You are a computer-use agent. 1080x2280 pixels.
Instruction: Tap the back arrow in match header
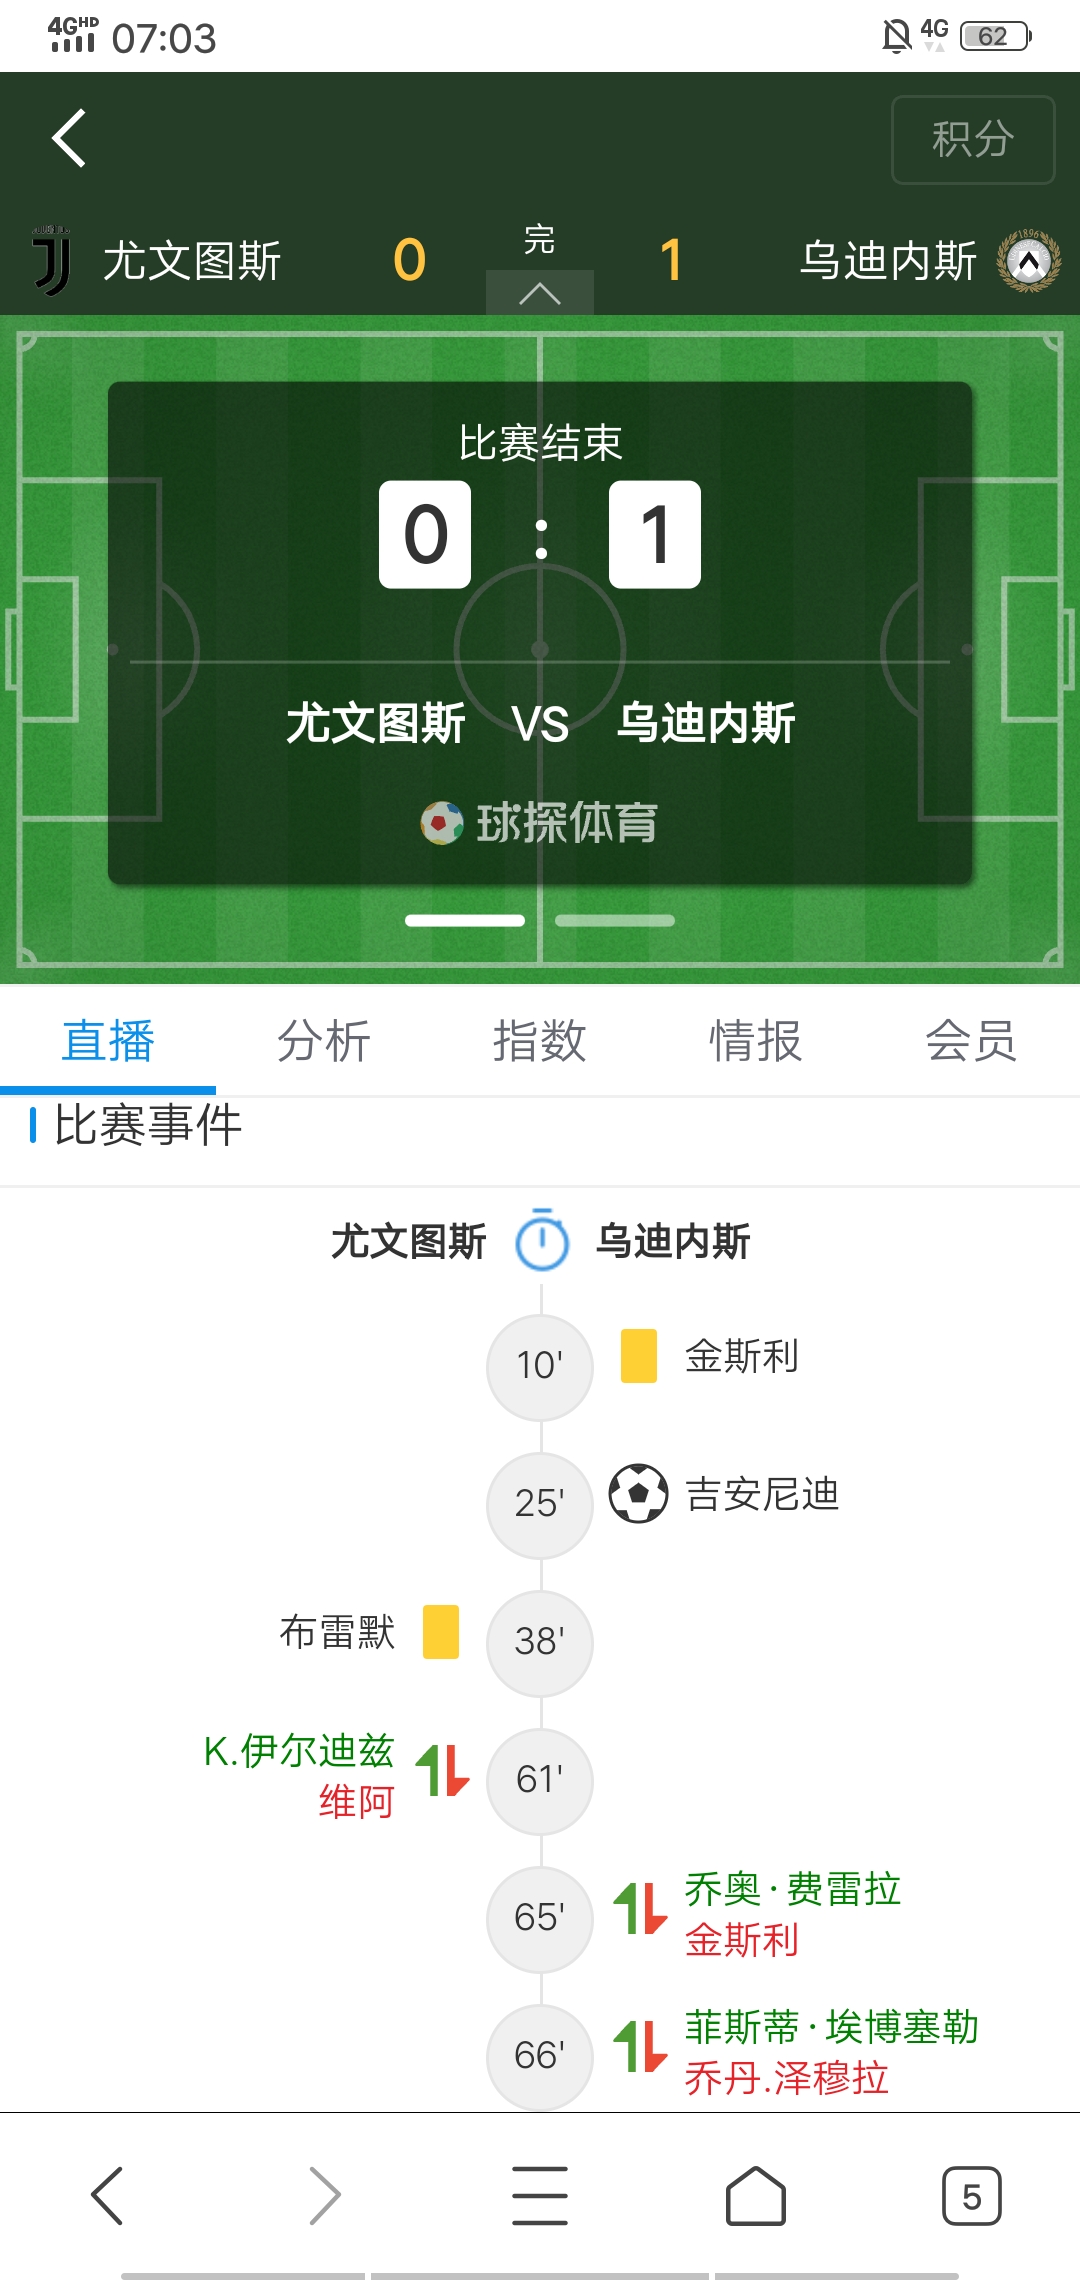(69, 138)
